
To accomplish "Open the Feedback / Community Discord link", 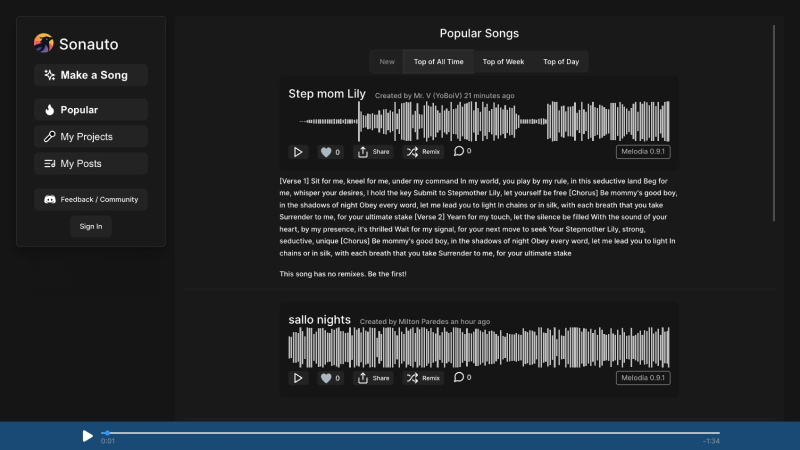I will pyautogui.click(x=91, y=200).
